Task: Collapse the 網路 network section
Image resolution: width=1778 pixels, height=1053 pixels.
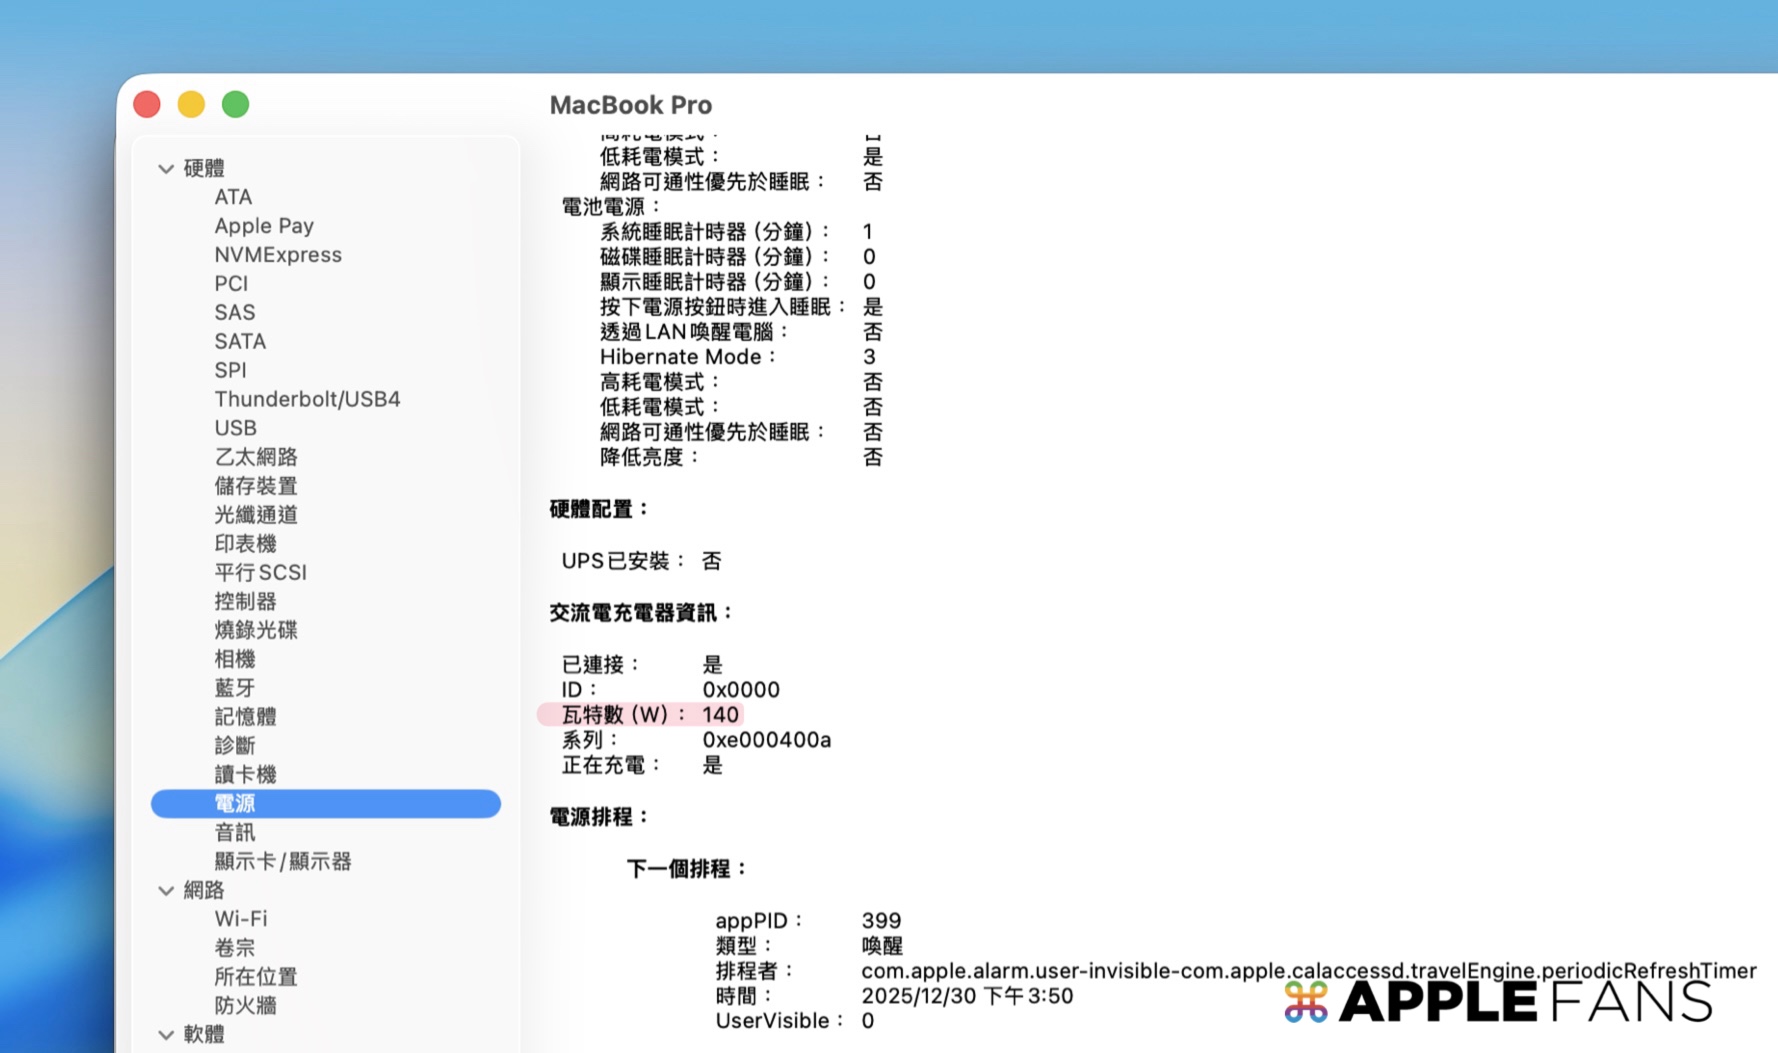Action: pos(166,891)
